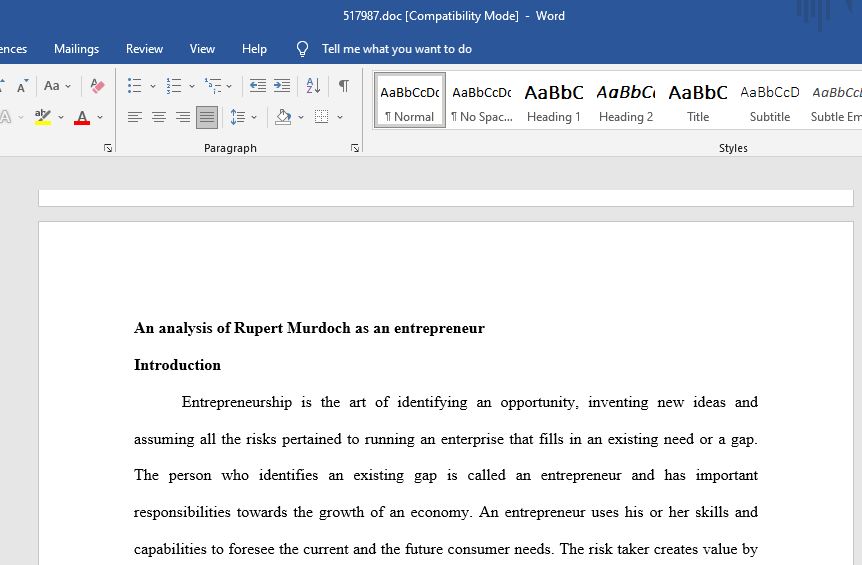Viewport: 862px width, 565px height.
Task: Apply the Subtitle style
Action: coord(770,101)
